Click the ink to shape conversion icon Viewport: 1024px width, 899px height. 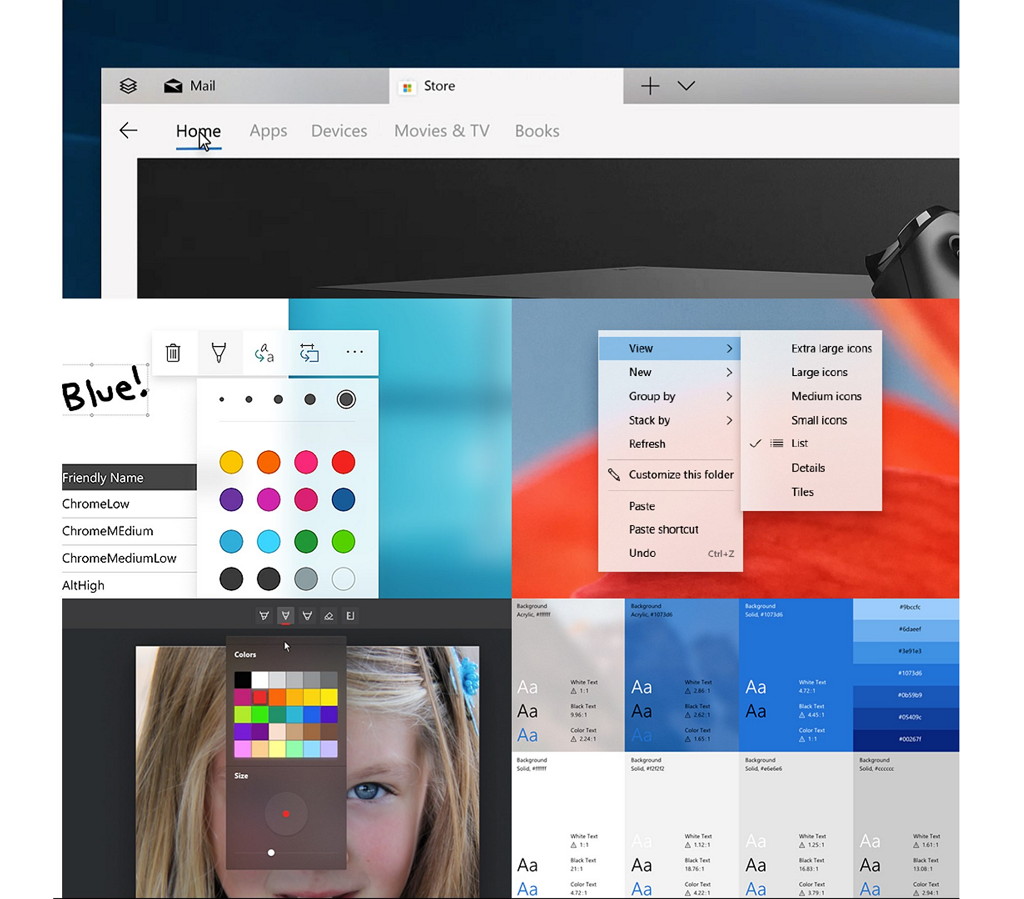(x=310, y=353)
